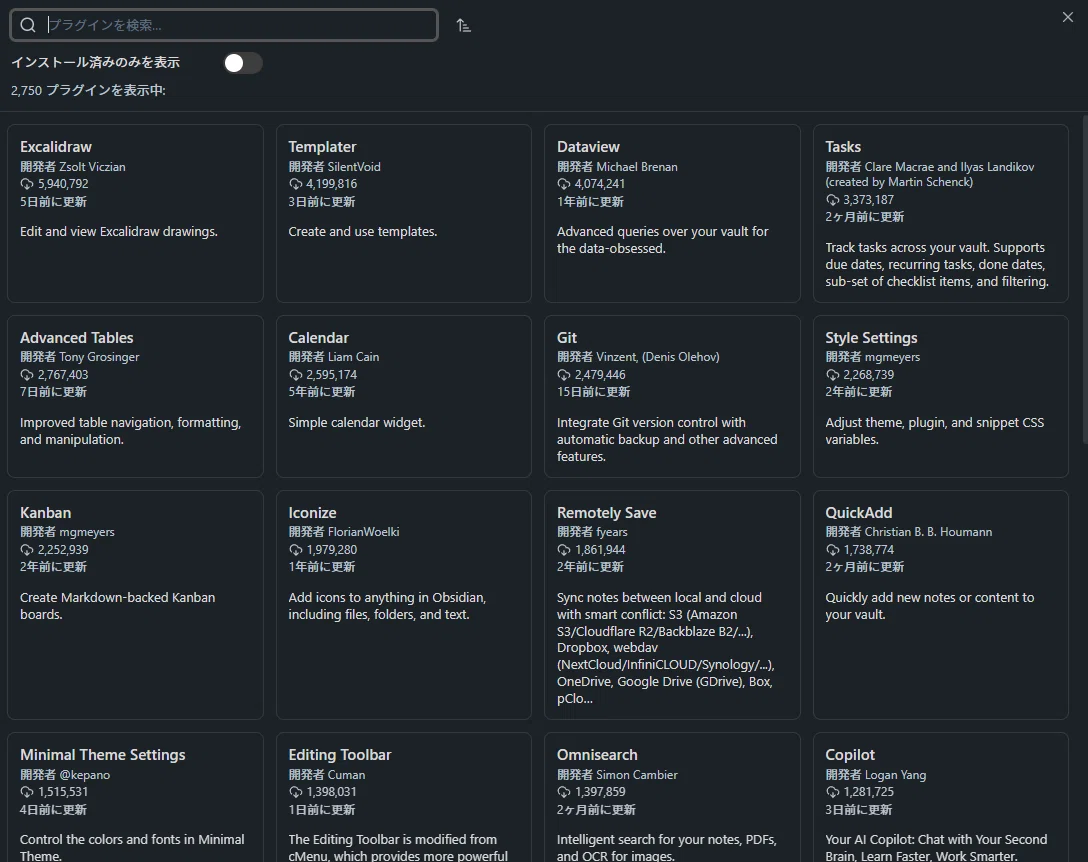The width and height of the screenshot is (1088, 862).
Task: Click 'Create and use templates.' description
Action: [362, 232]
